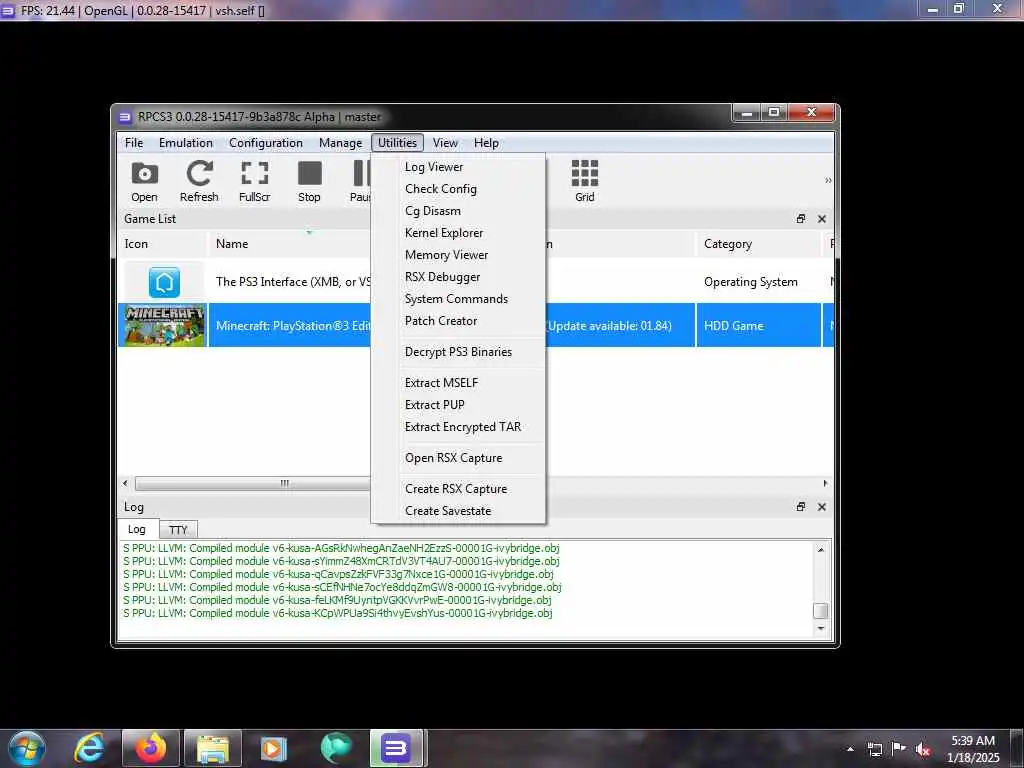Switch to the TTY tab
Viewport: 1024px width, 768px height.
[x=178, y=530]
